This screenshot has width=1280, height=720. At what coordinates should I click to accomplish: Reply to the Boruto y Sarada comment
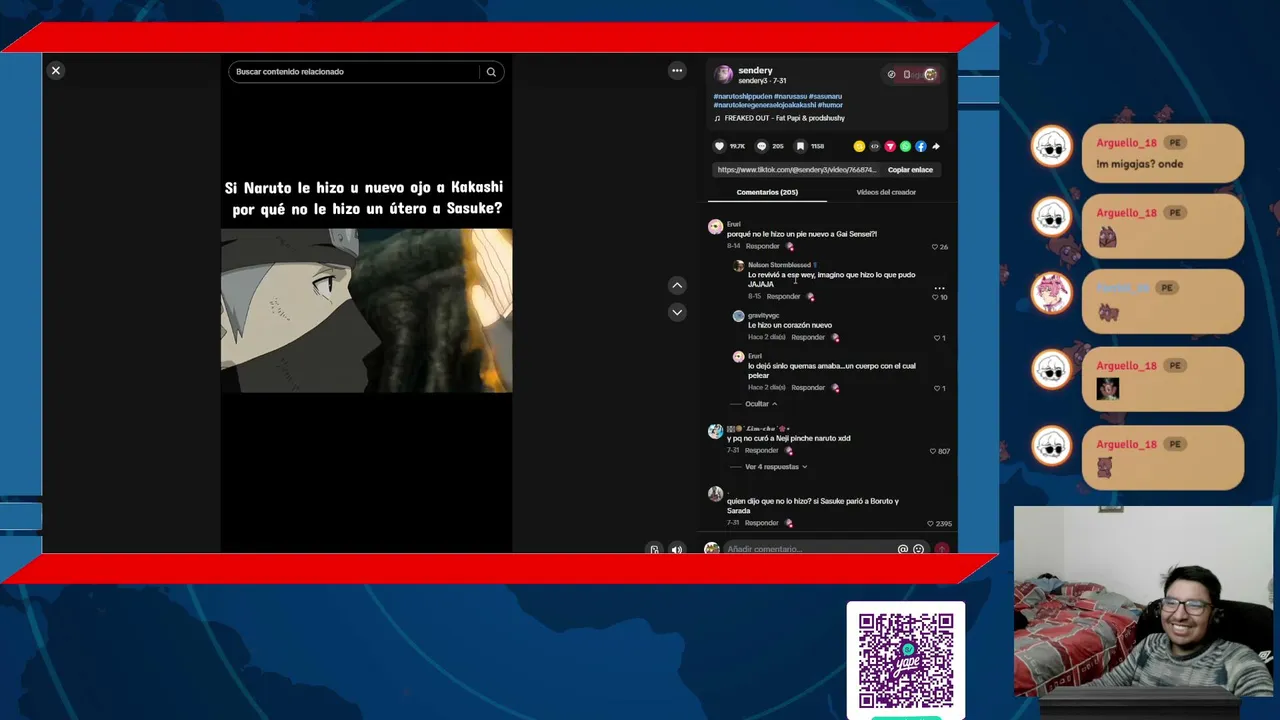pos(762,523)
